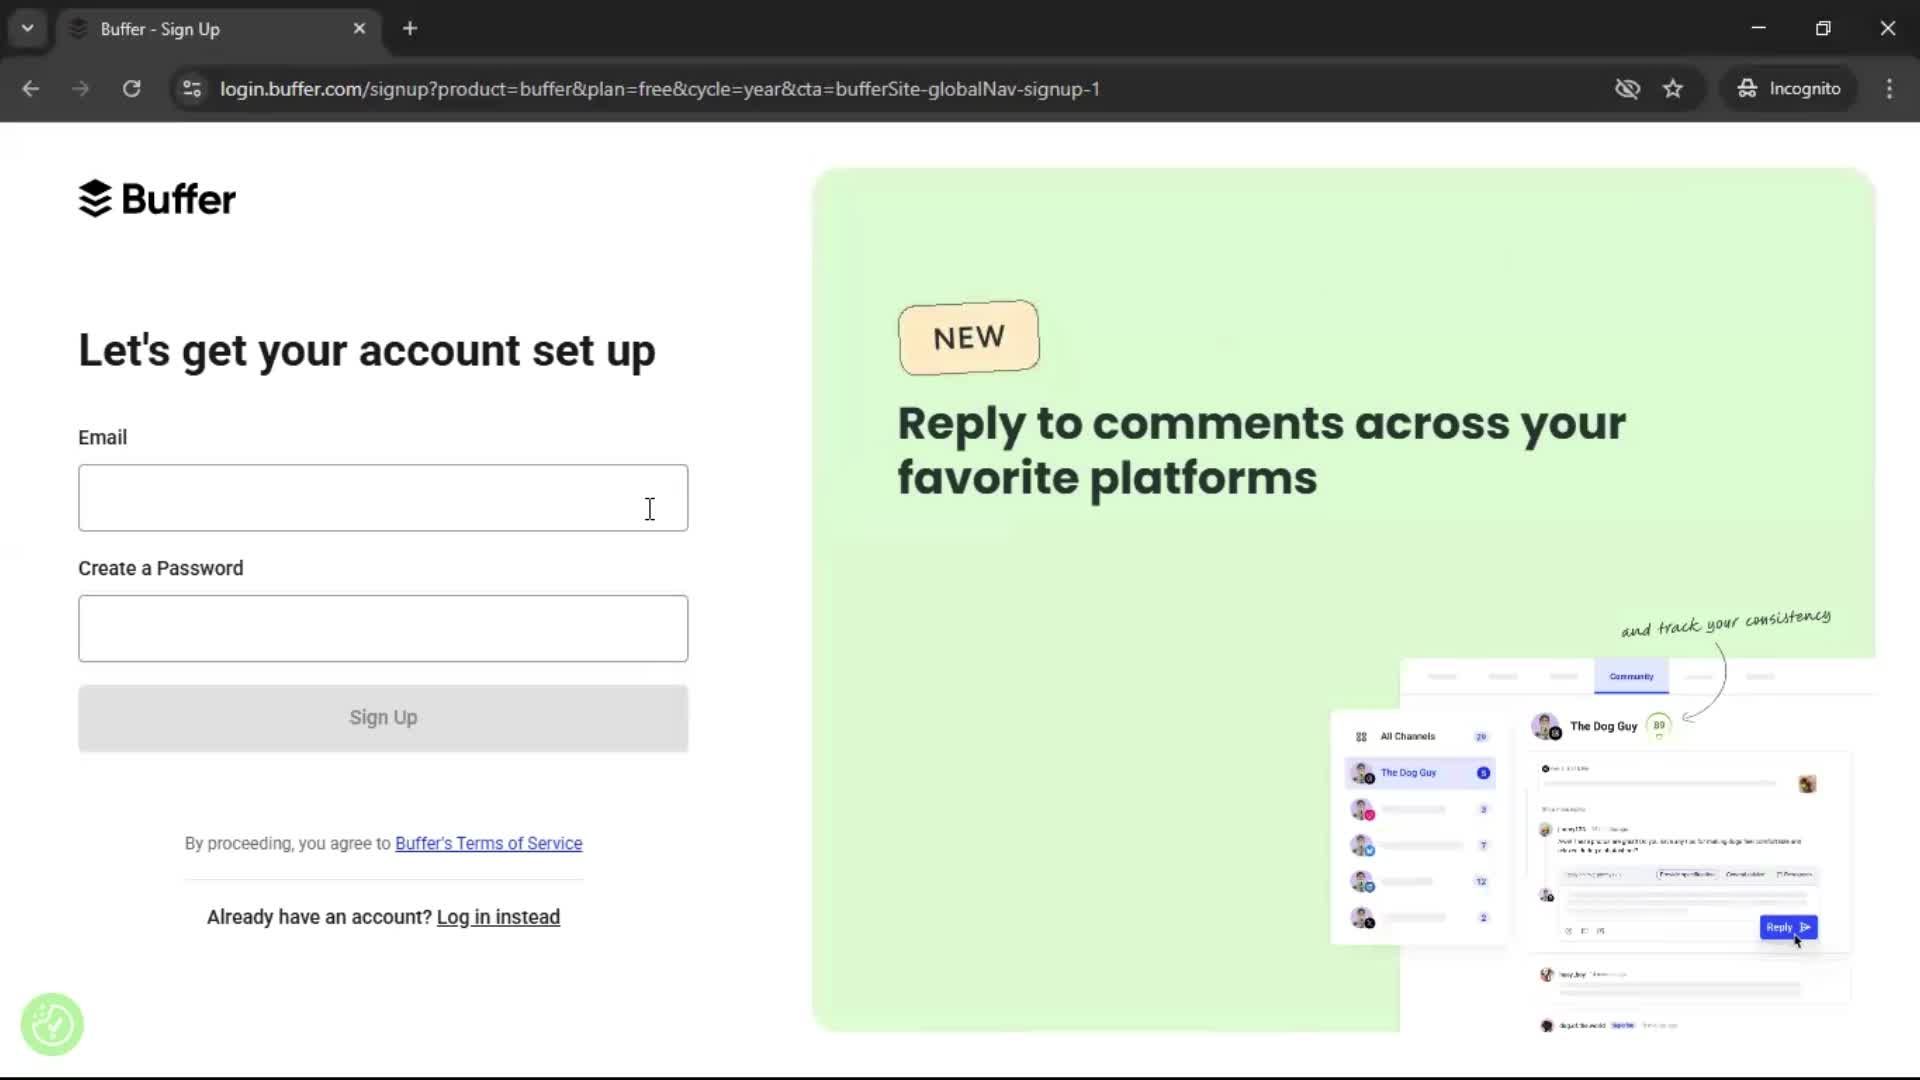Click the Incognito badge
Viewport: 1920px width, 1080px height.
1790,88
